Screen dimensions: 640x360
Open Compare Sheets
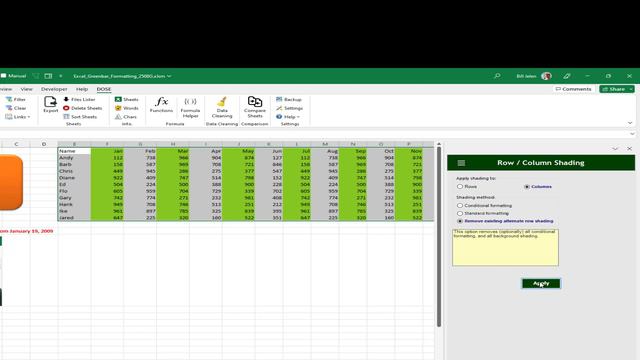point(255,107)
